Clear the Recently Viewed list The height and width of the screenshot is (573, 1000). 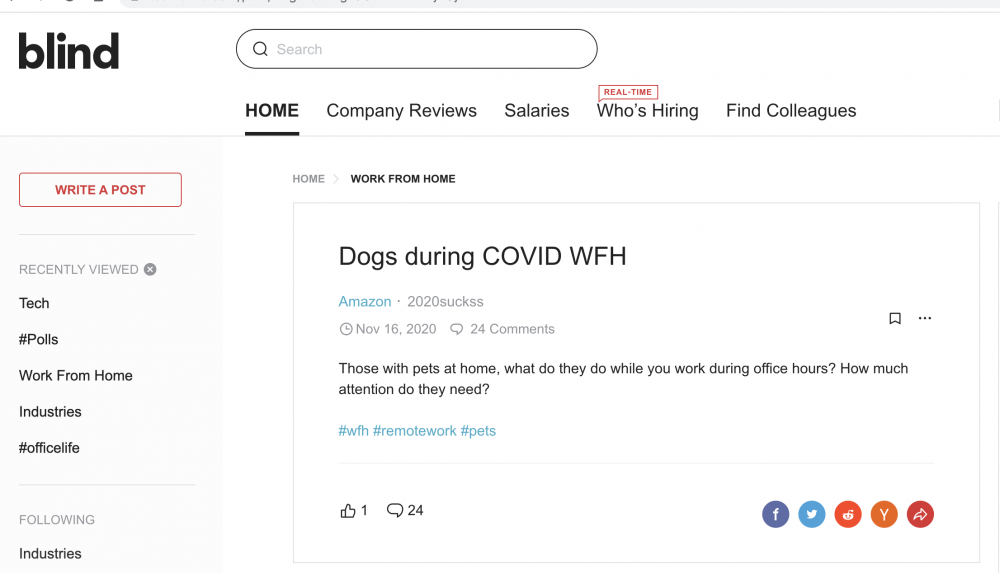150,269
